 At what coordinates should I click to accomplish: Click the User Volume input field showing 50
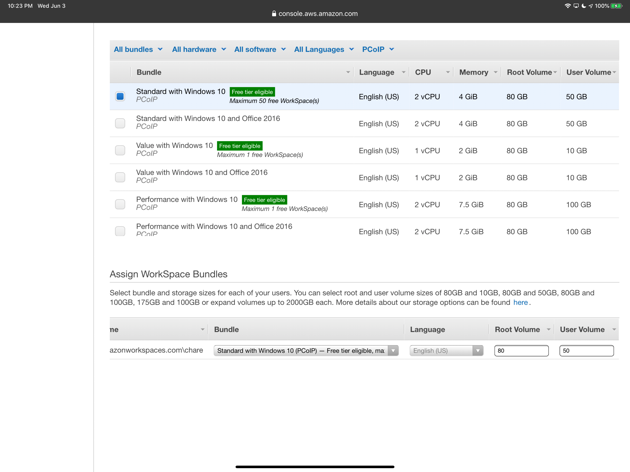click(x=587, y=351)
